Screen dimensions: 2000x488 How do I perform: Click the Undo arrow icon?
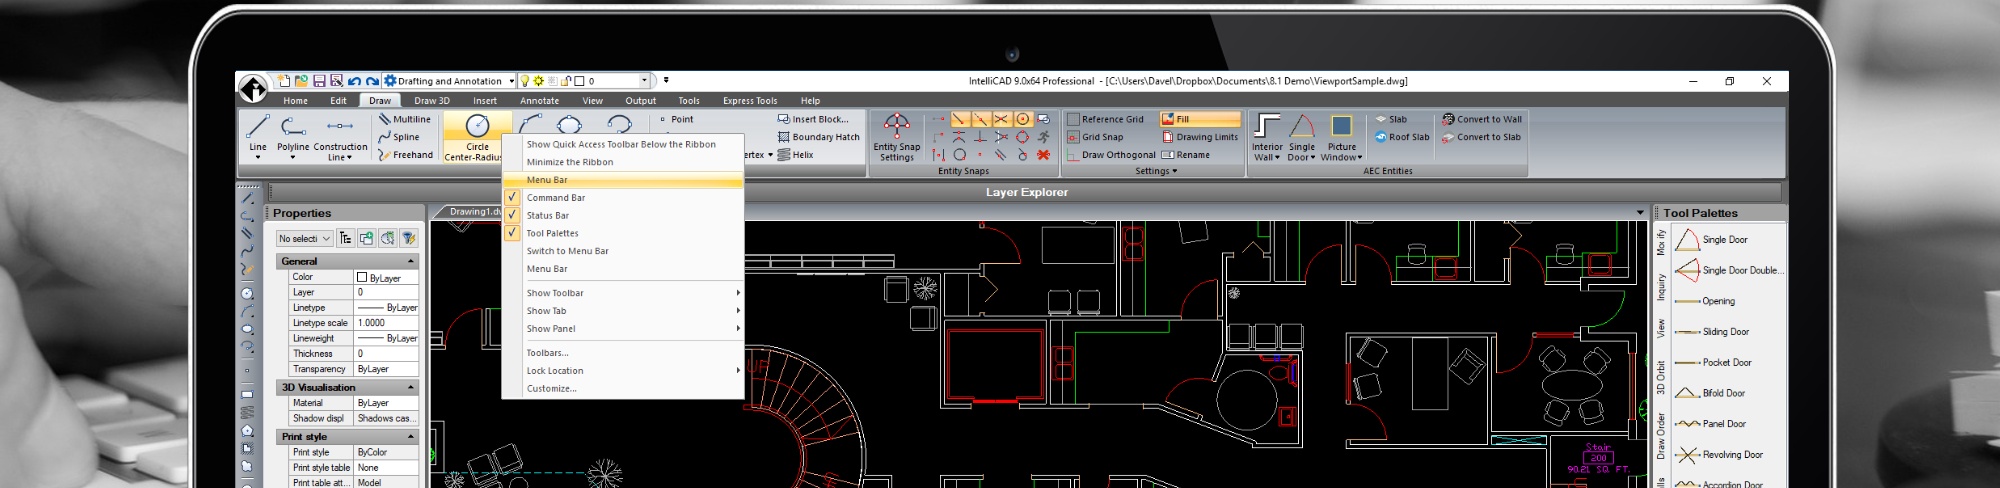[354, 81]
